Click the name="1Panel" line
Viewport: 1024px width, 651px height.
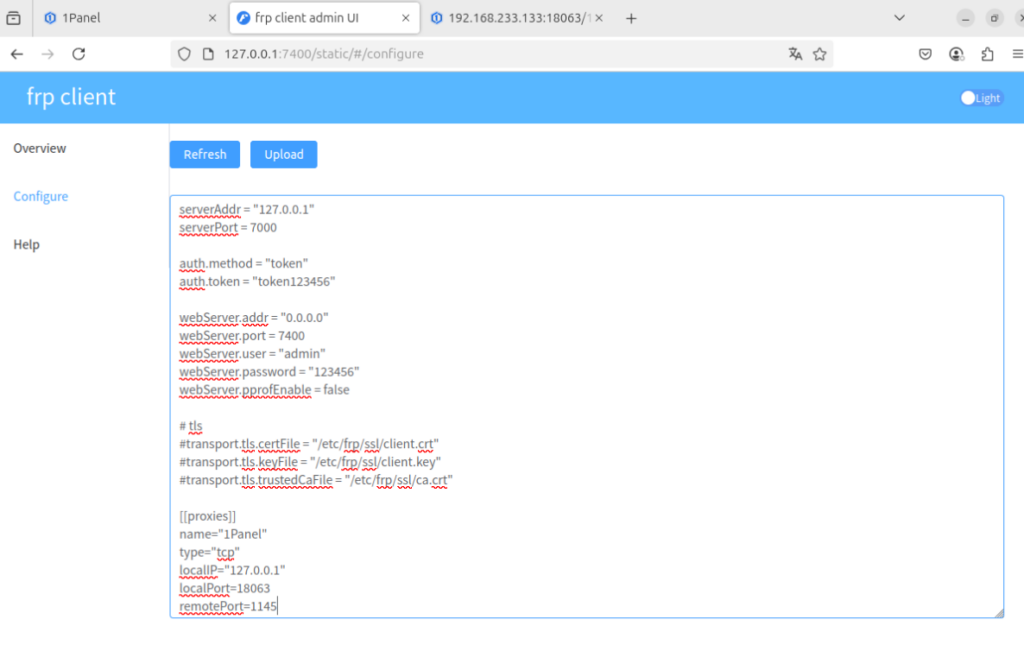point(223,535)
